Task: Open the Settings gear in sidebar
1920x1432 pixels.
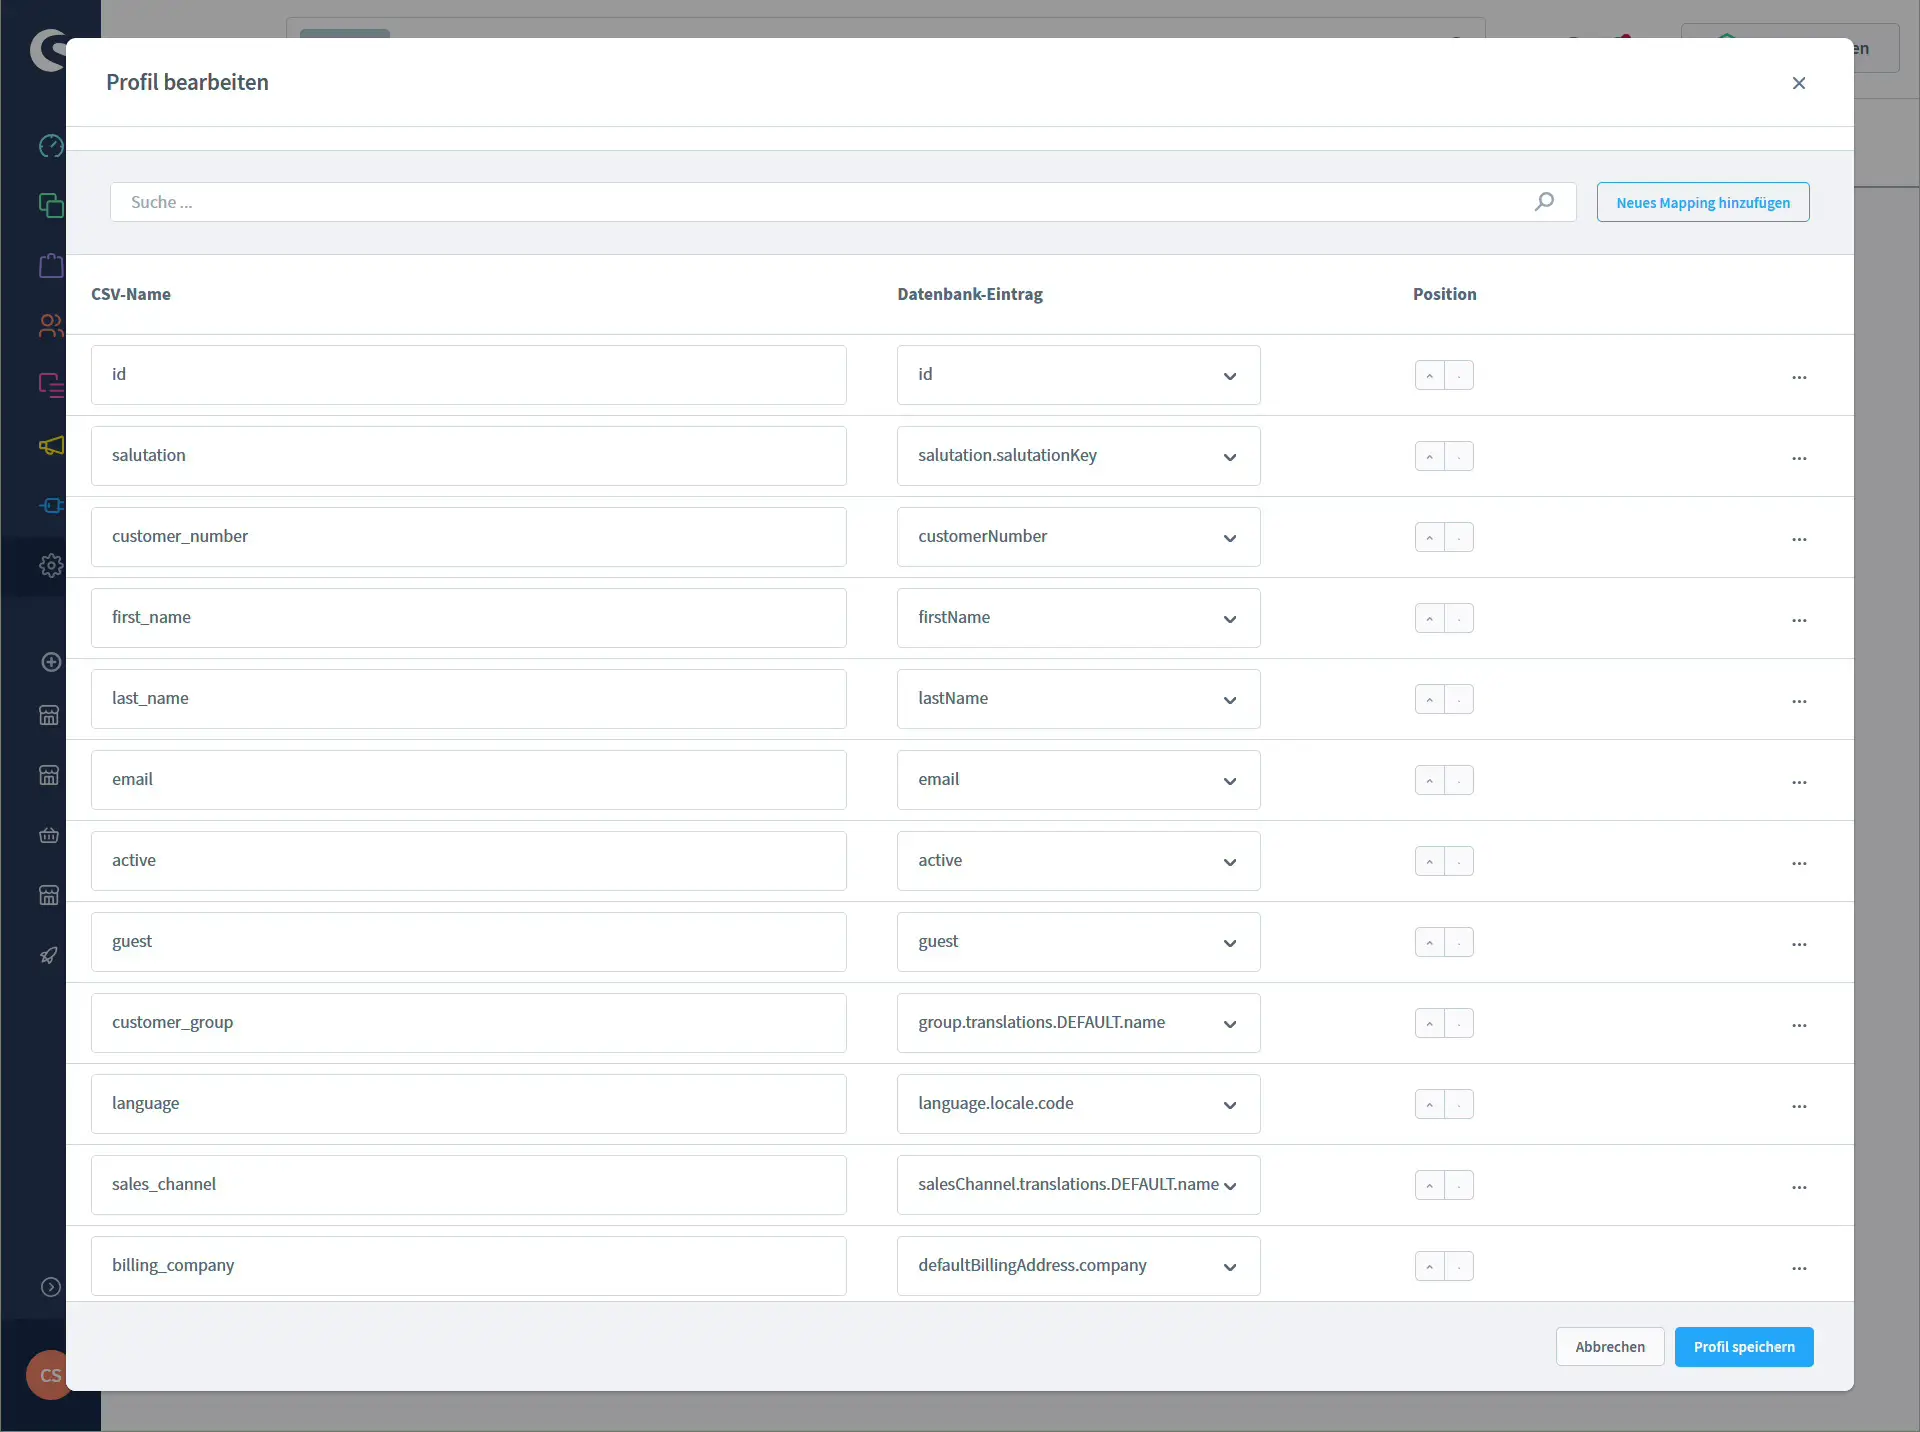Action: [x=50, y=566]
